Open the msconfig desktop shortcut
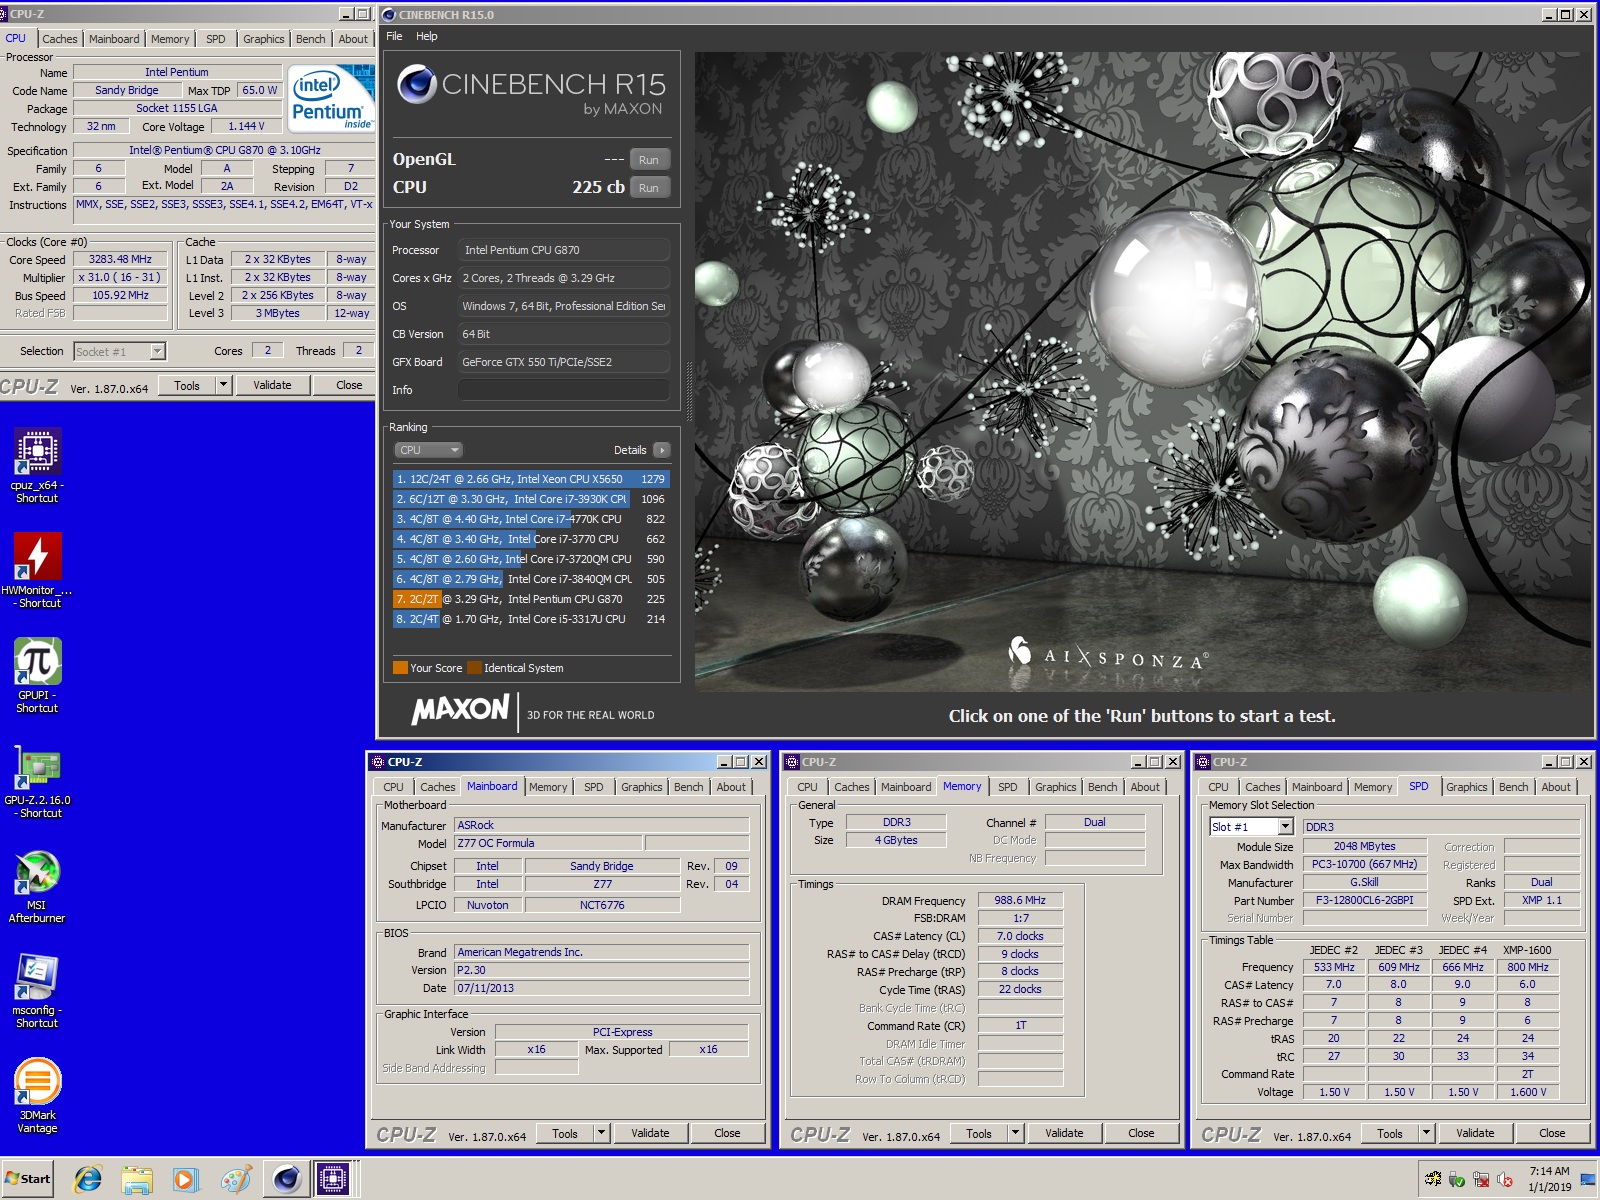 coord(37,990)
